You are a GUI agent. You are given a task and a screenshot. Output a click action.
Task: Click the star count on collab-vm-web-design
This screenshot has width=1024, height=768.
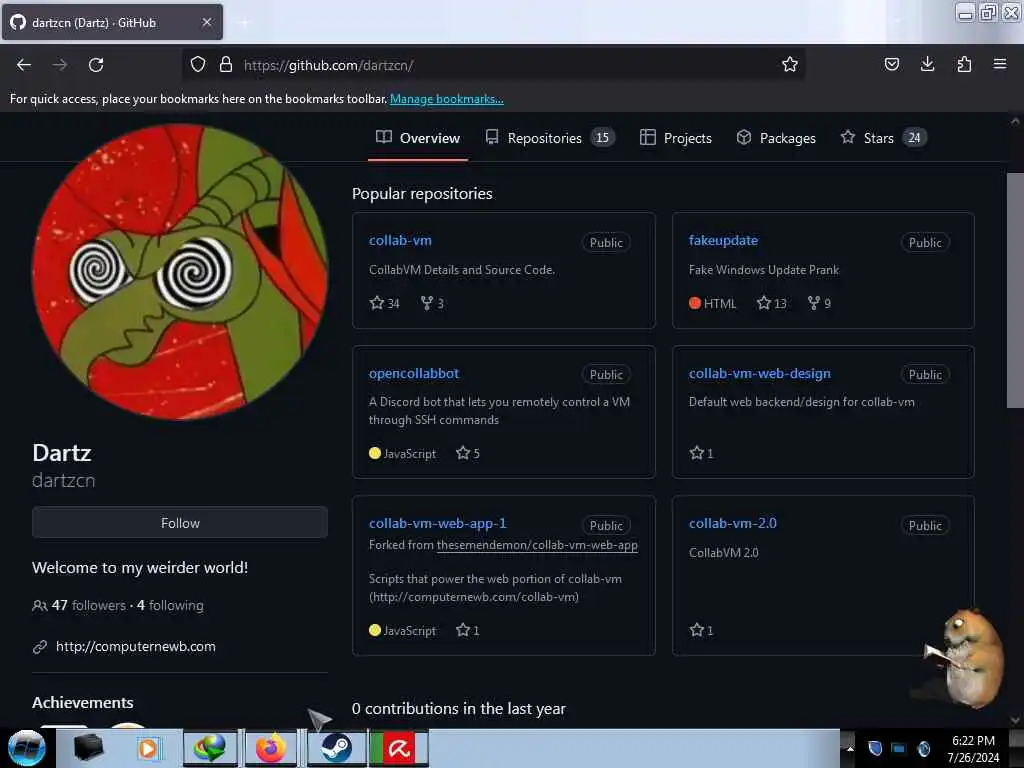(701, 453)
